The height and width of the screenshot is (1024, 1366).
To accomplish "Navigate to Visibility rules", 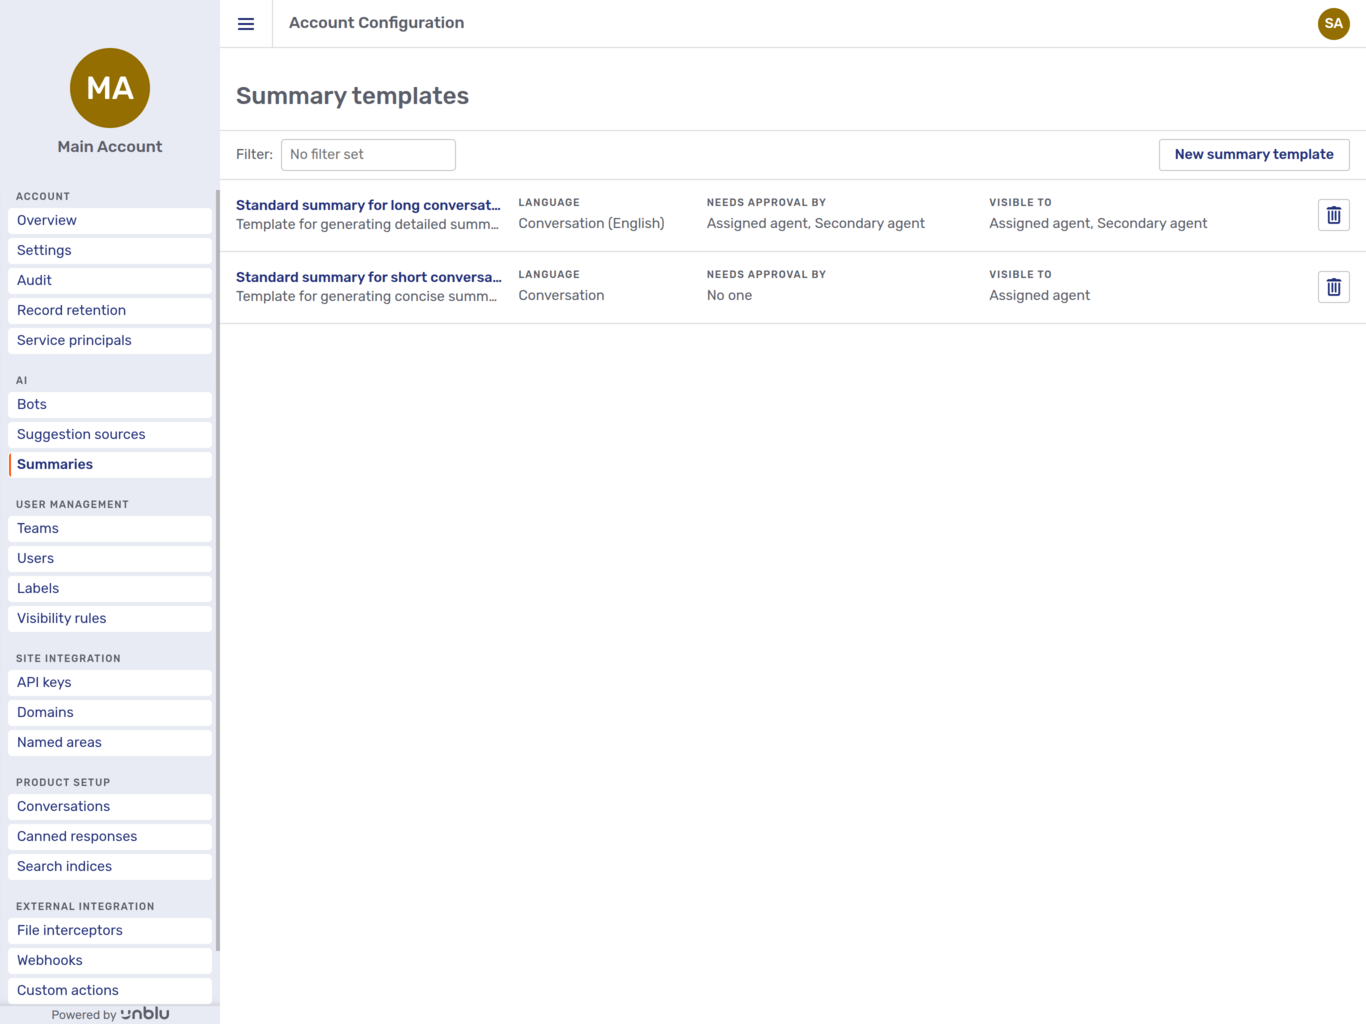I will click(x=61, y=618).
